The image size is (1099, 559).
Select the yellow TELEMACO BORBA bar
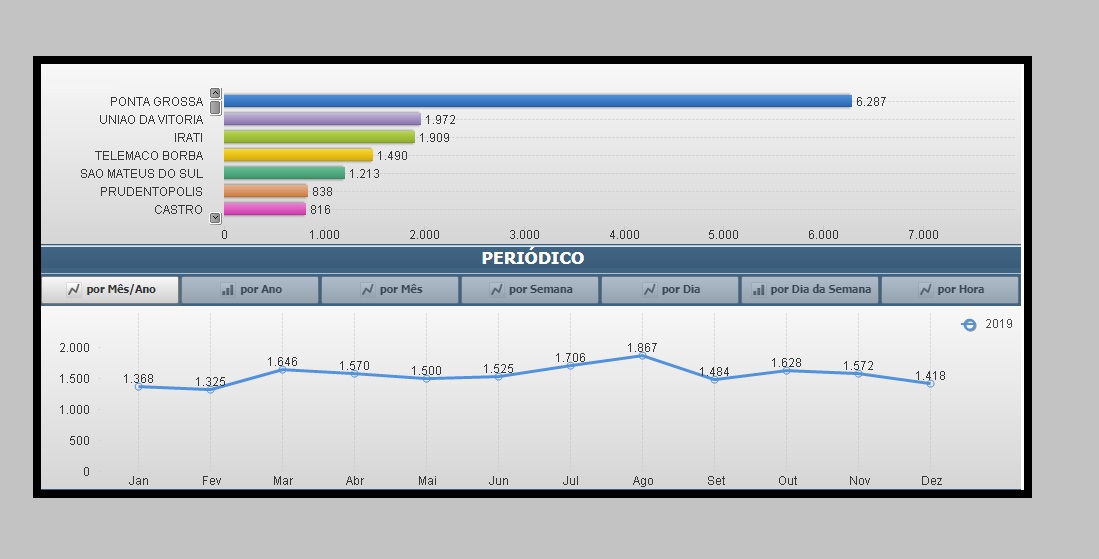[298, 155]
